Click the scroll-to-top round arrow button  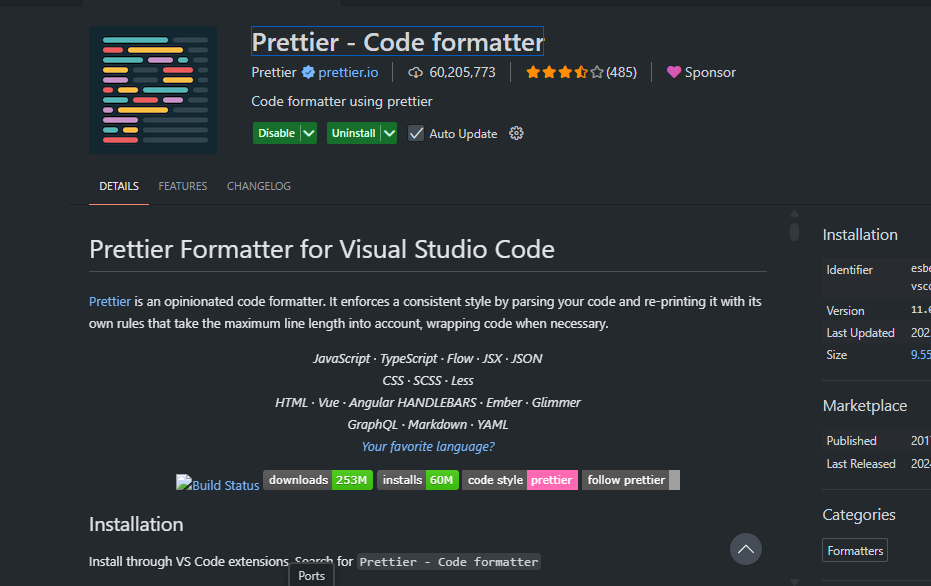(x=746, y=549)
